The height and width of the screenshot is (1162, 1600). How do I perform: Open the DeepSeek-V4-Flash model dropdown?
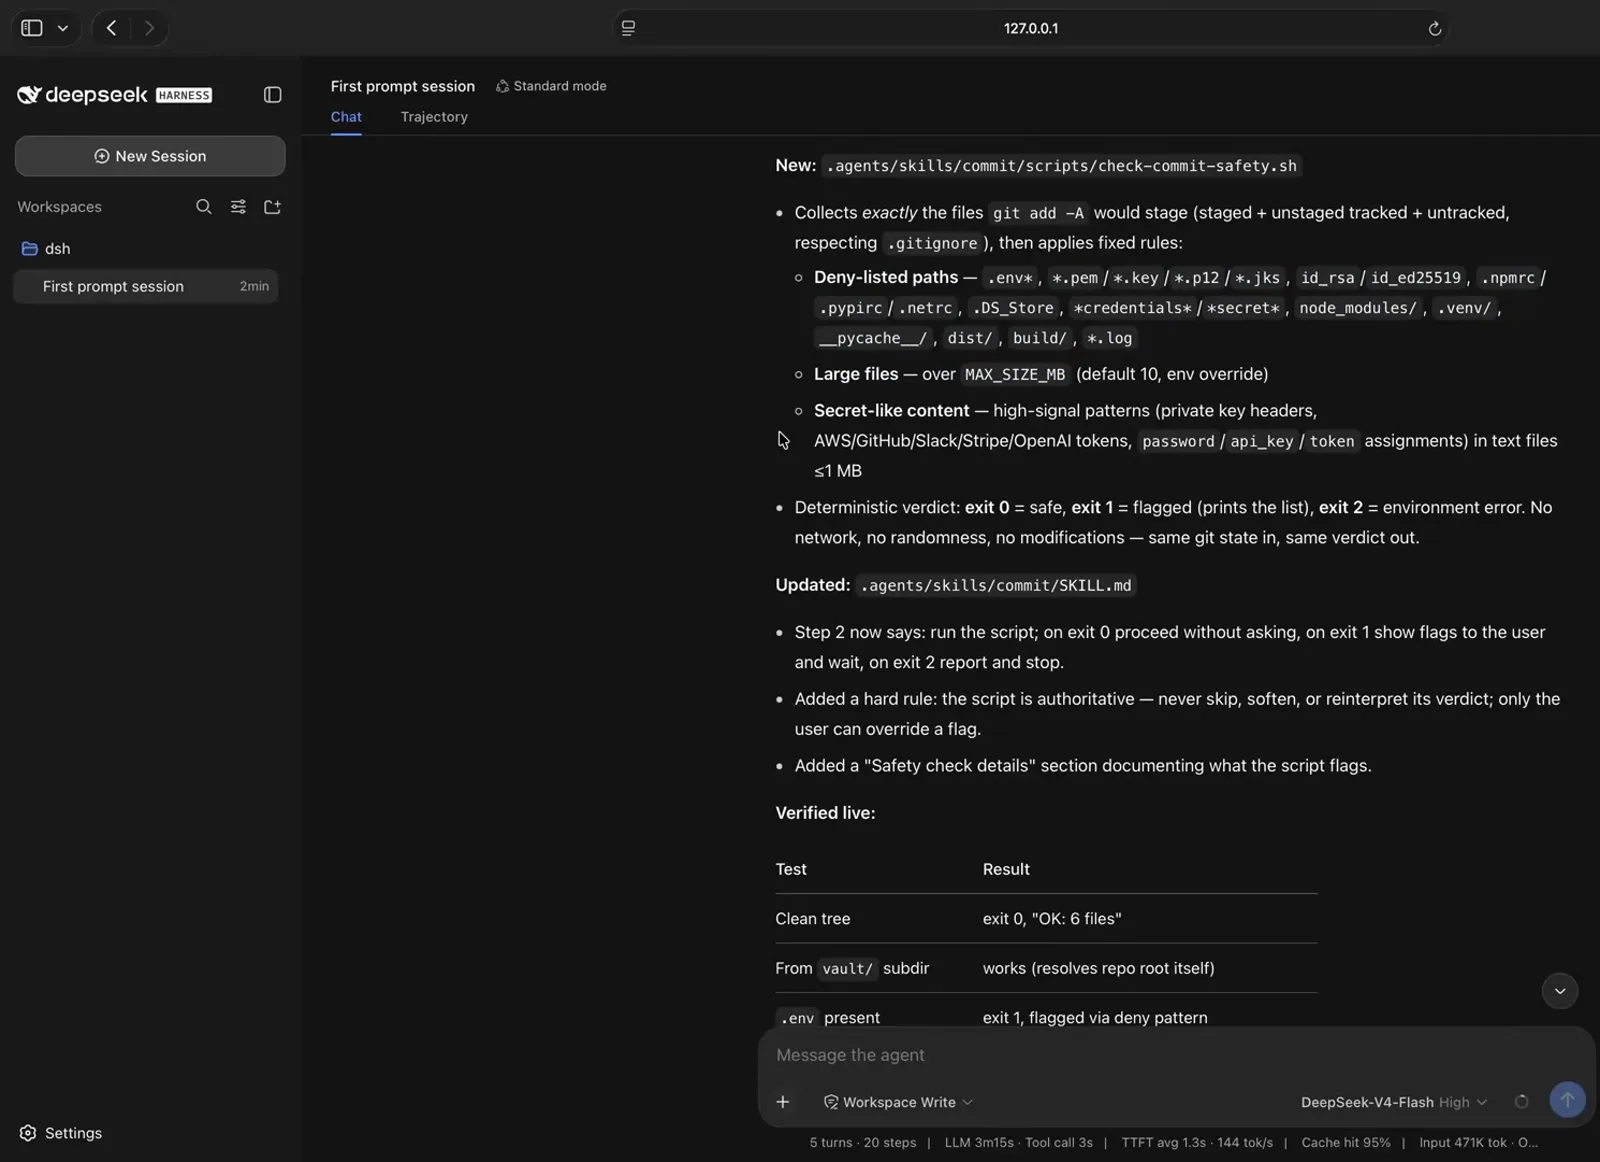[x=1394, y=1102]
